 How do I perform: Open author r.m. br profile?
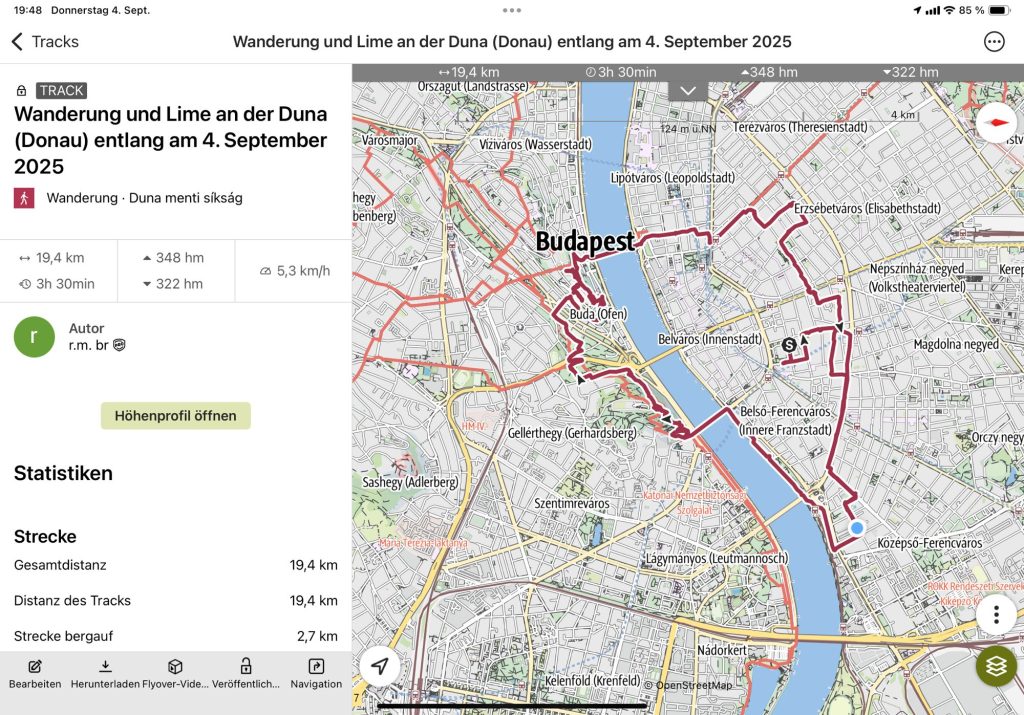click(x=90, y=345)
